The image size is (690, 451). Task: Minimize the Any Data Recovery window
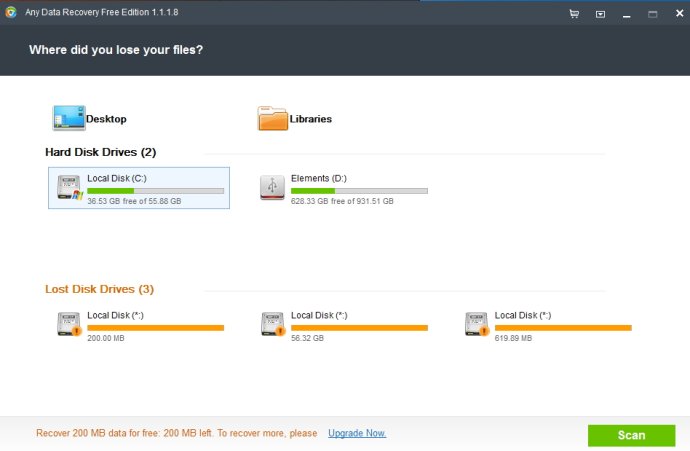(x=627, y=16)
